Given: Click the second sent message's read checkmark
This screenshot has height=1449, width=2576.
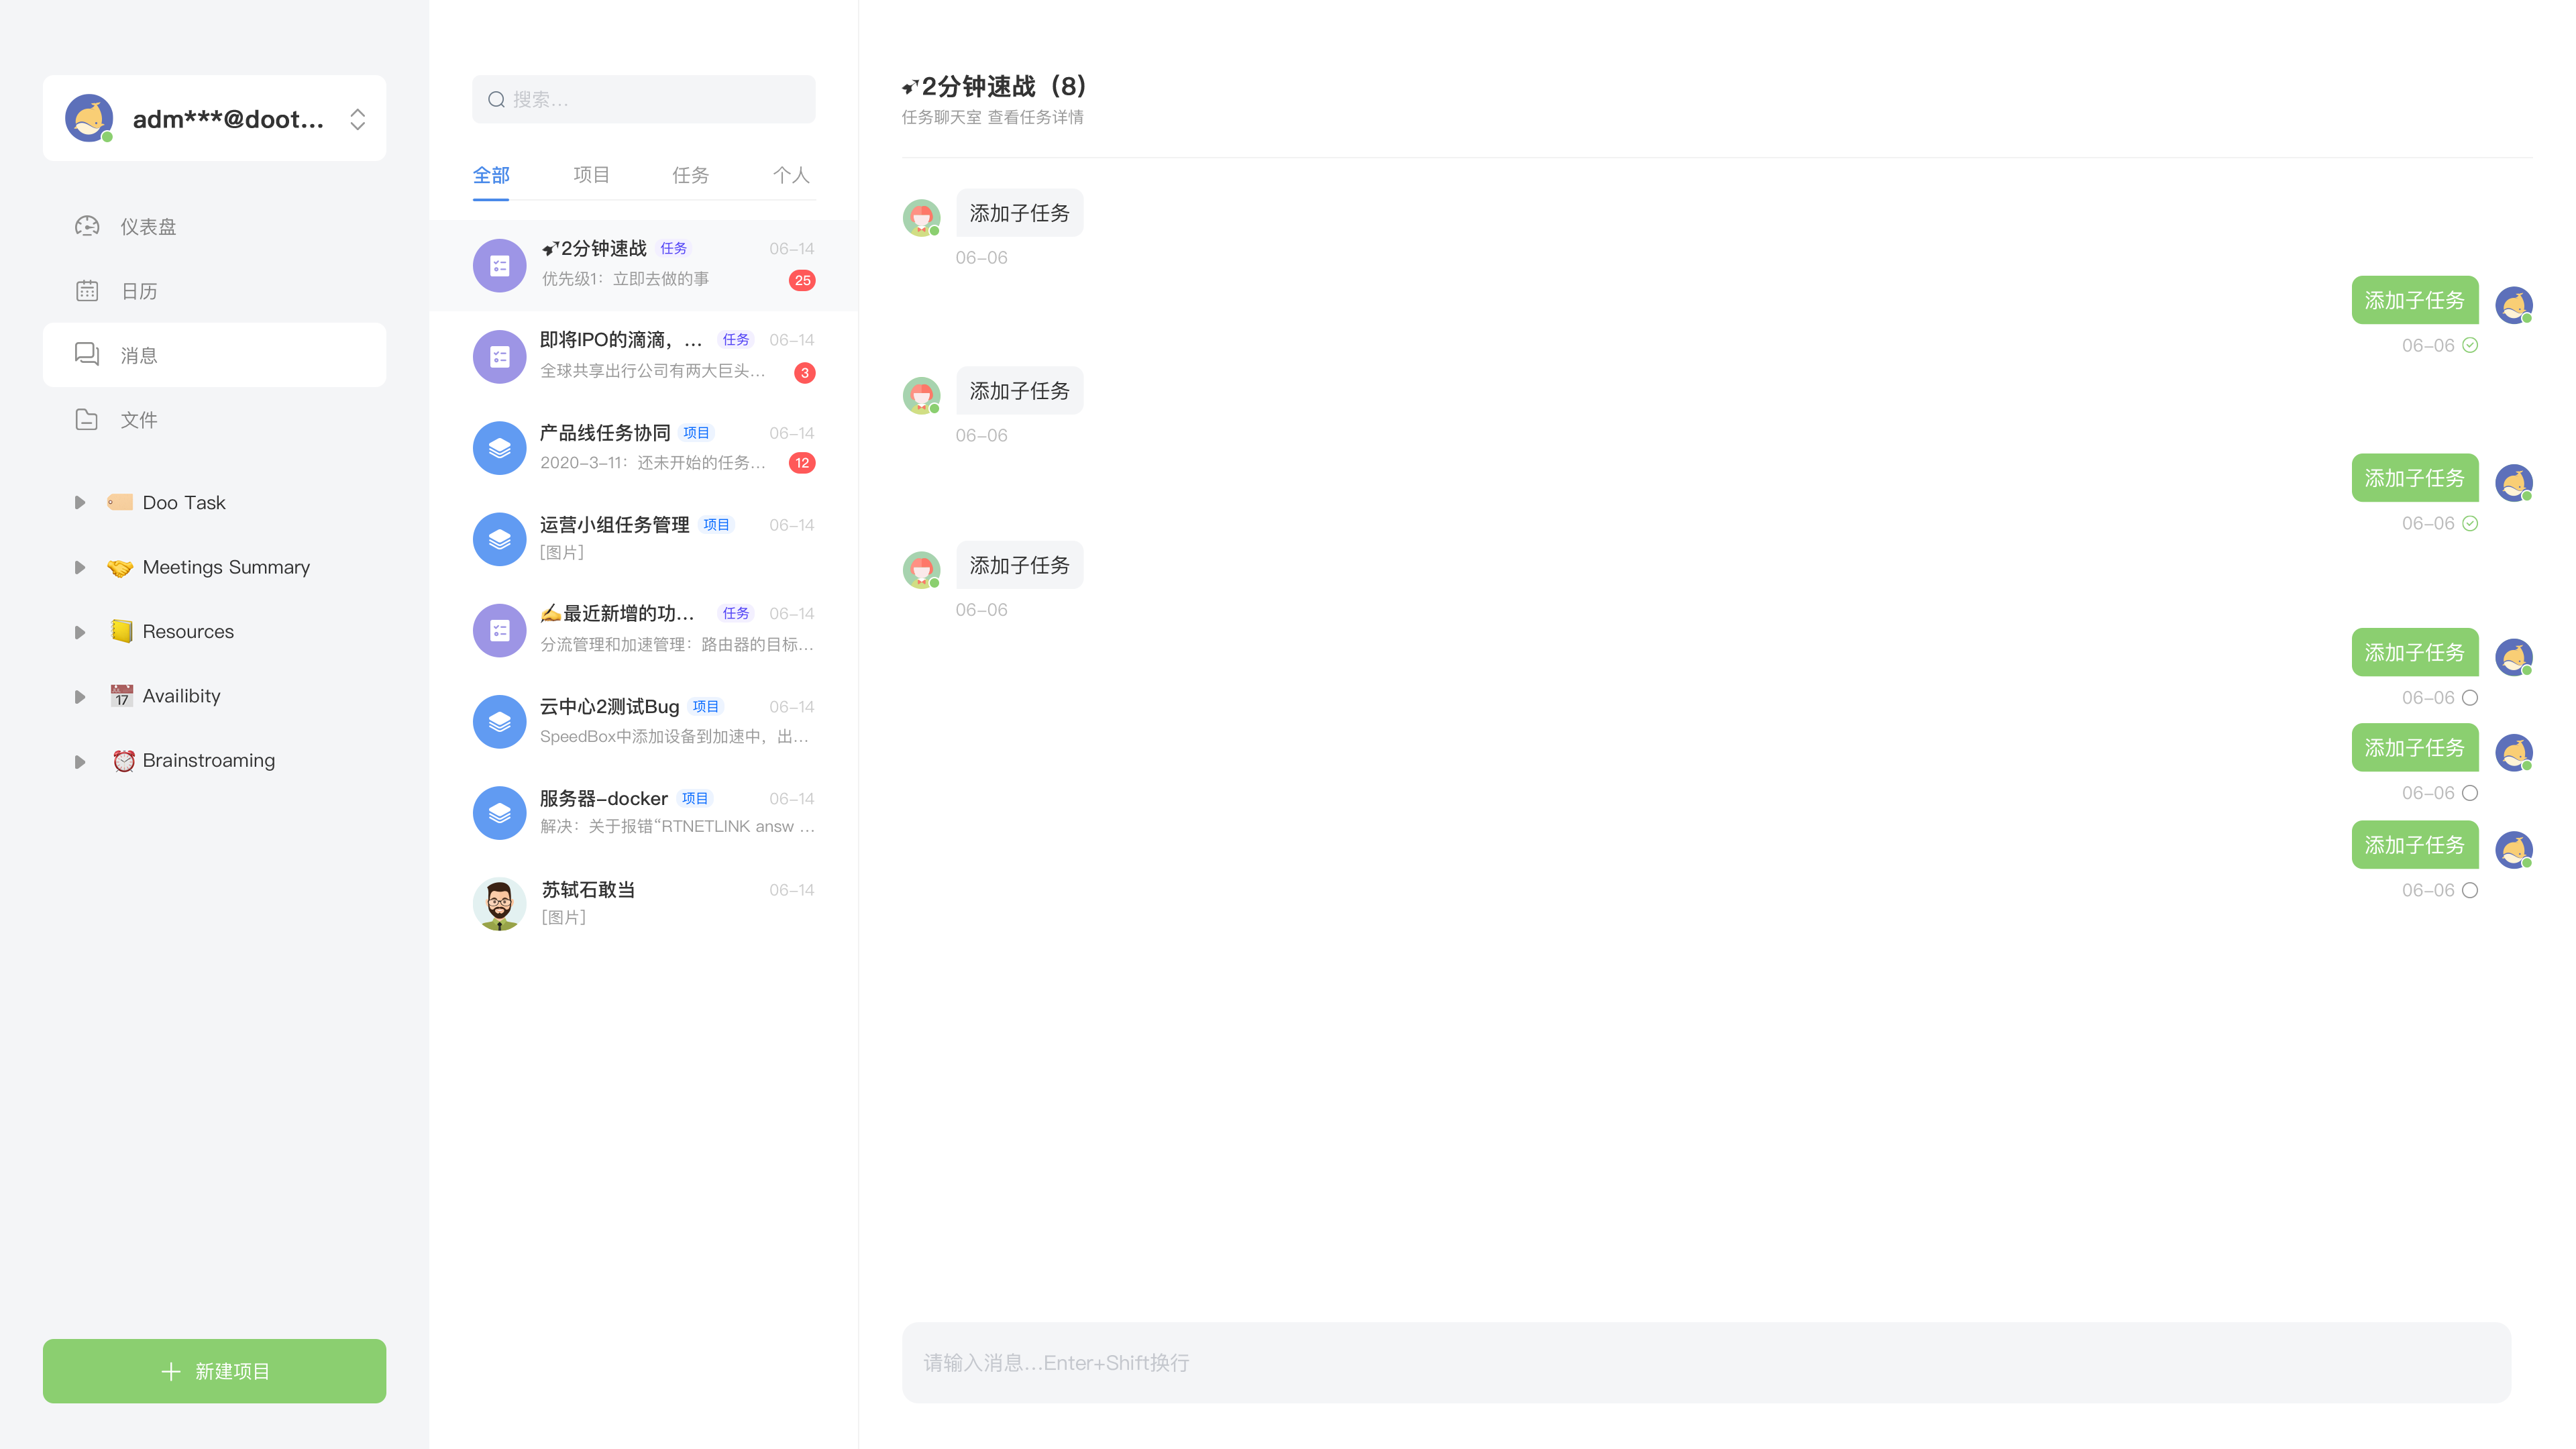Looking at the screenshot, I should [x=2470, y=523].
